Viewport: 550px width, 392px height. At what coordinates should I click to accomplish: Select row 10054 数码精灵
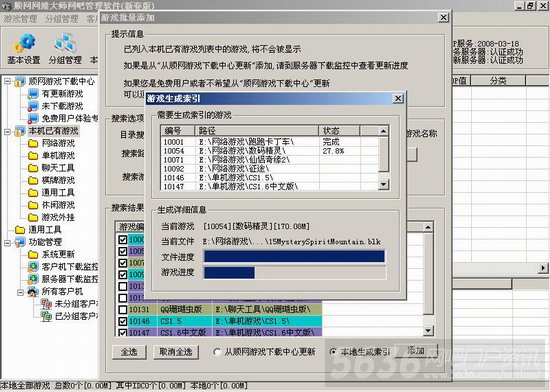point(269,151)
